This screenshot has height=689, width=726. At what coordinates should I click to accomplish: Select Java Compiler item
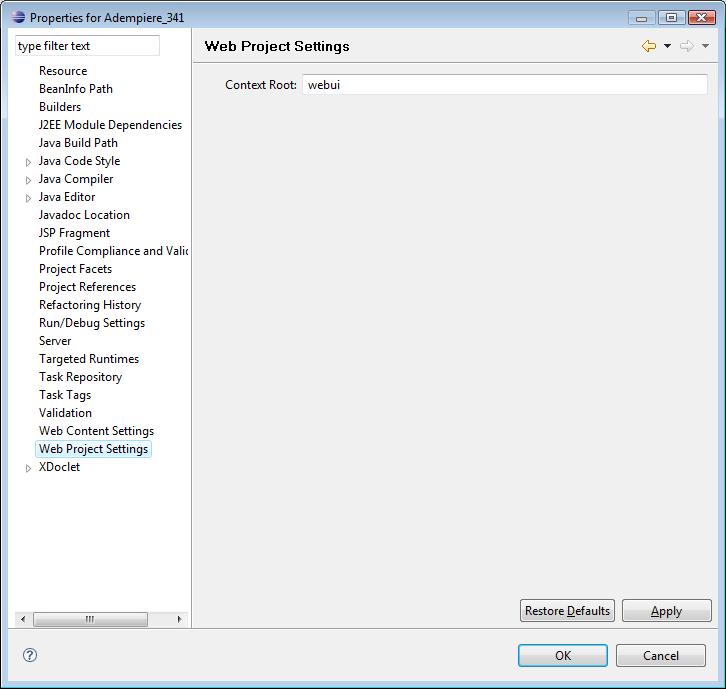click(75, 179)
